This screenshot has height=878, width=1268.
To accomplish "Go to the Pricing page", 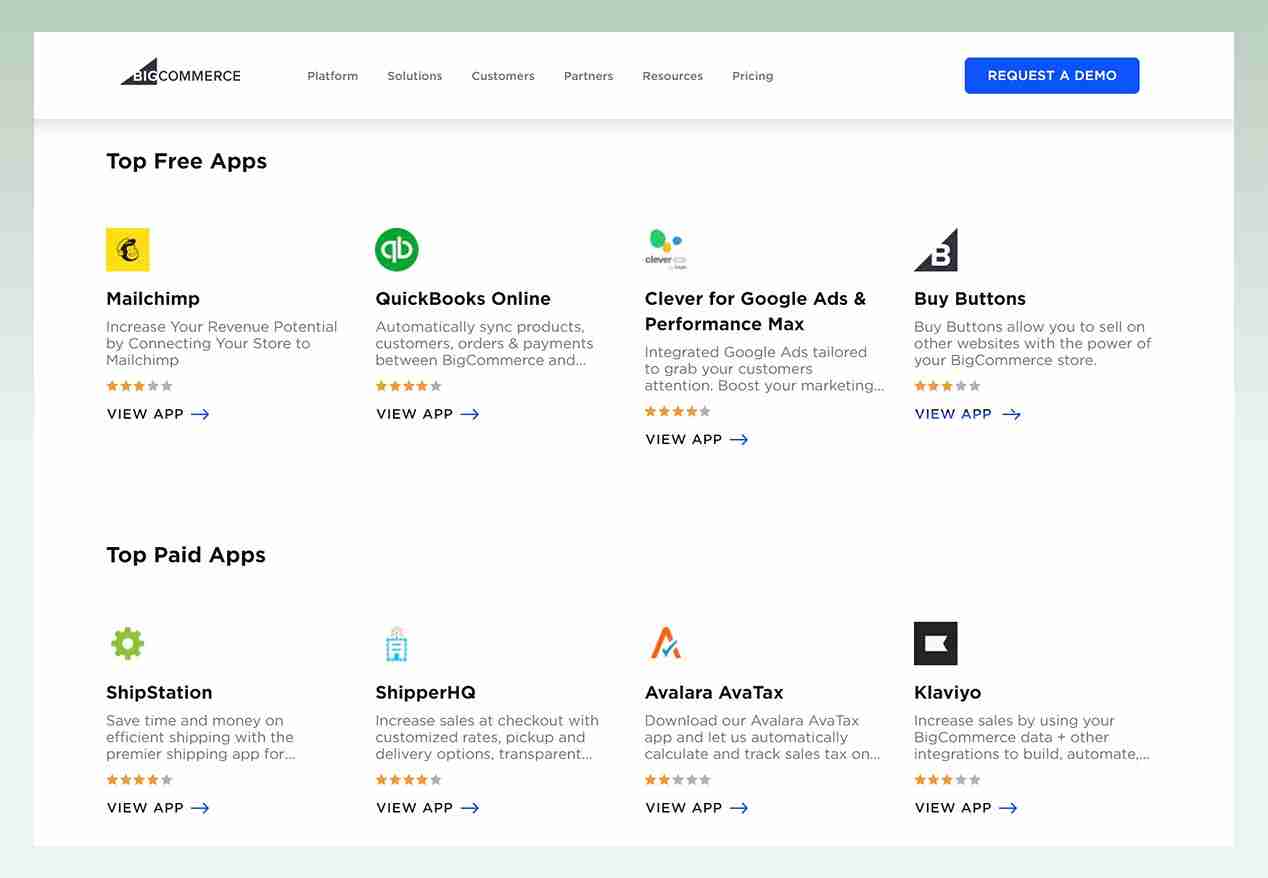I will pos(753,76).
